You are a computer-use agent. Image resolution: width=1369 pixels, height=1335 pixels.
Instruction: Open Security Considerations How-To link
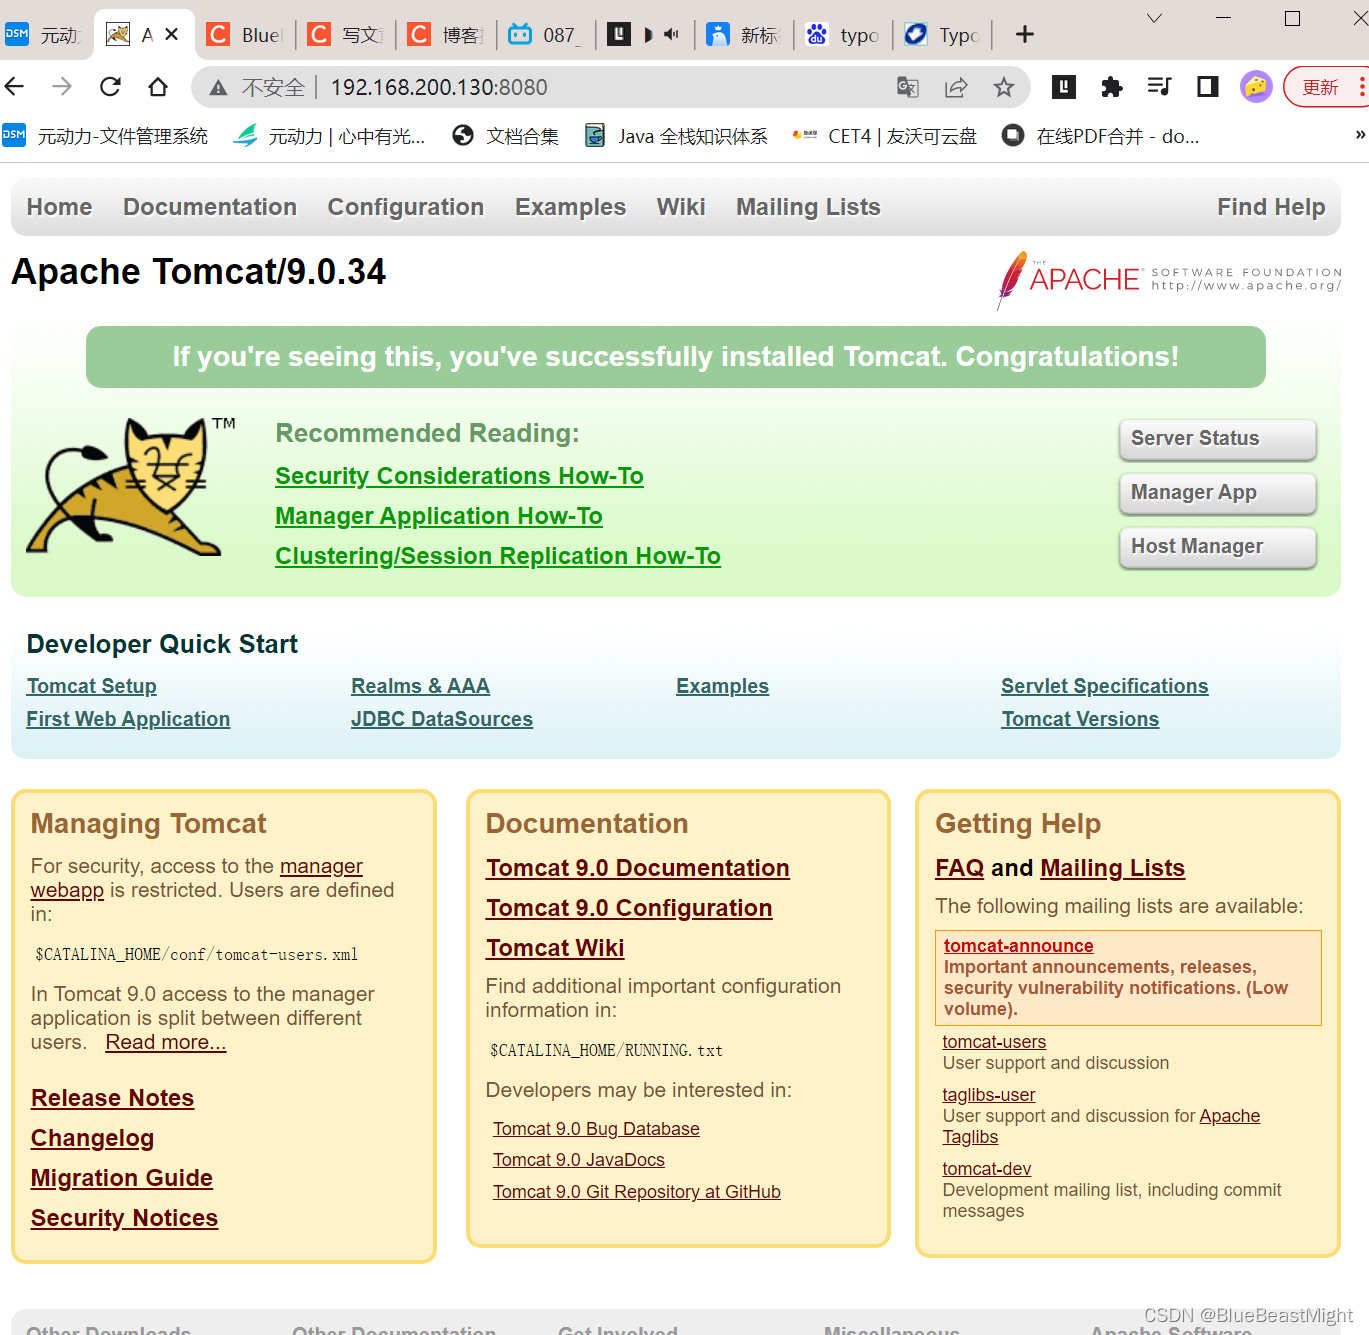click(x=459, y=476)
